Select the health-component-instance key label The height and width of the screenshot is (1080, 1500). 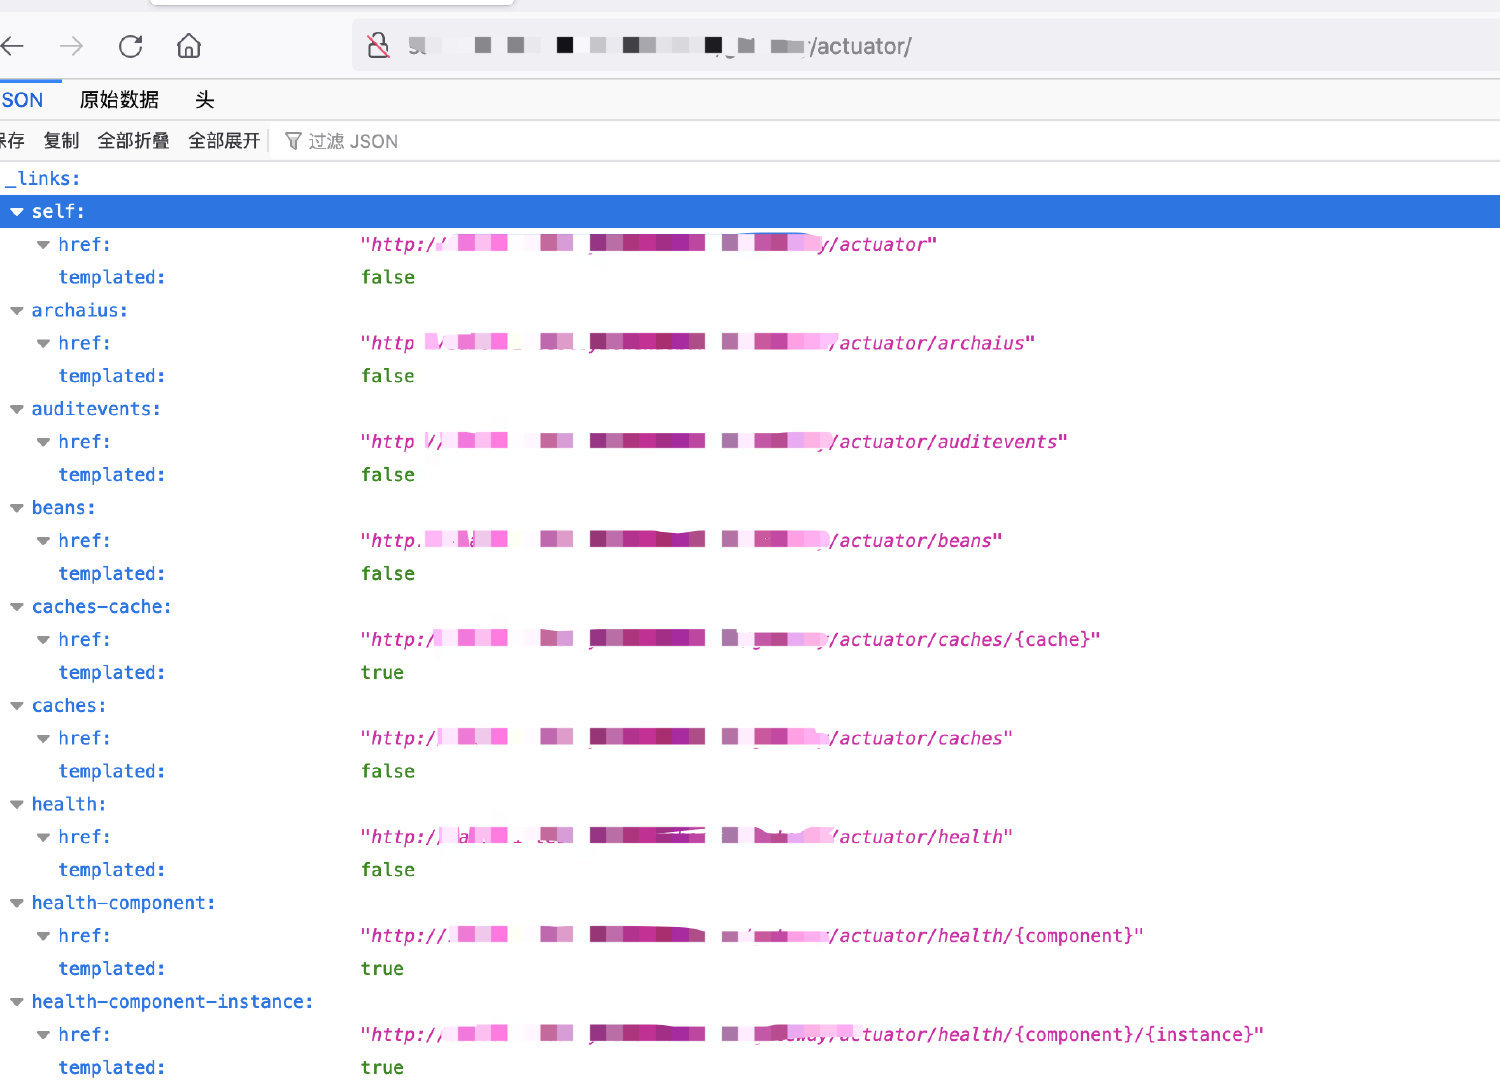pyautogui.click(x=173, y=1002)
